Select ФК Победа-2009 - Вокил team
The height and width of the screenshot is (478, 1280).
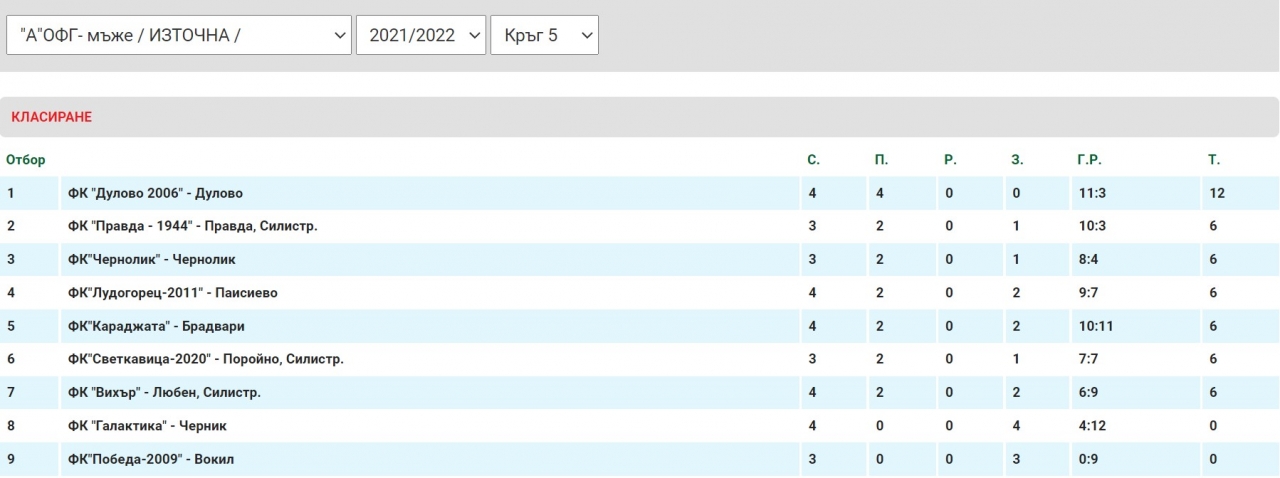tap(151, 459)
